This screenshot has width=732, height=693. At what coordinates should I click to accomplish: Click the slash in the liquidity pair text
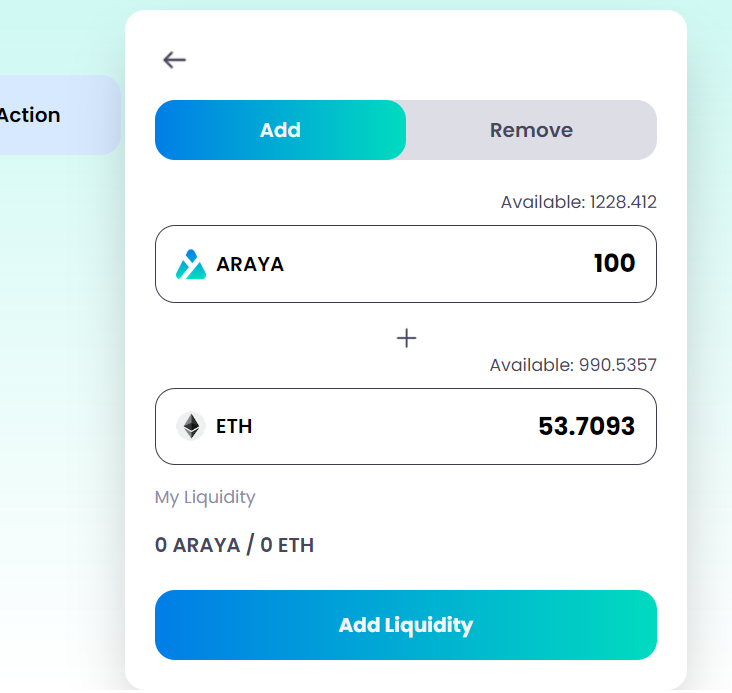[x=250, y=546]
